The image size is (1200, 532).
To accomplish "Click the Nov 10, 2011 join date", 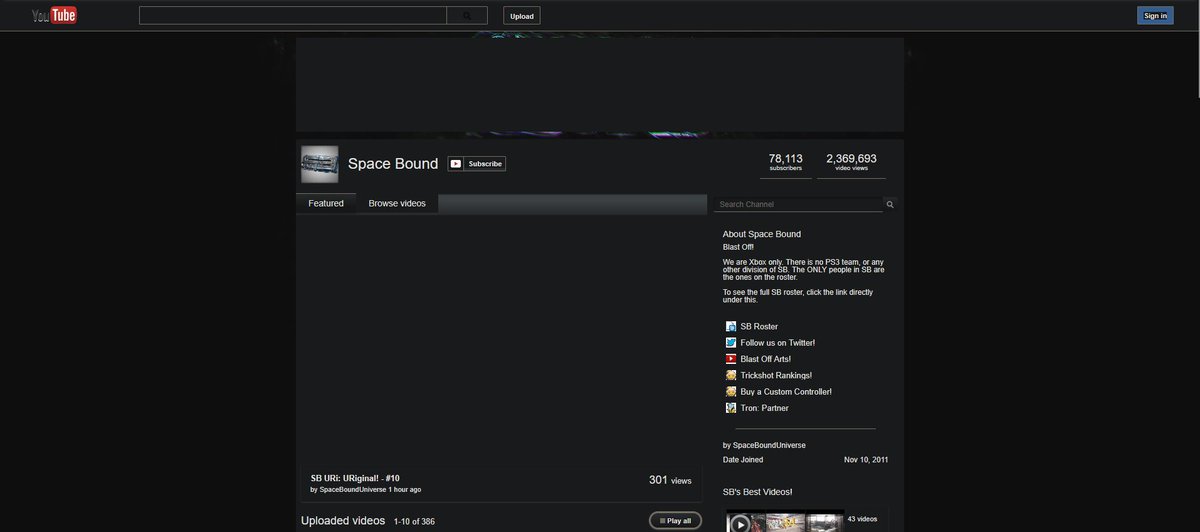I will (x=866, y=460).
